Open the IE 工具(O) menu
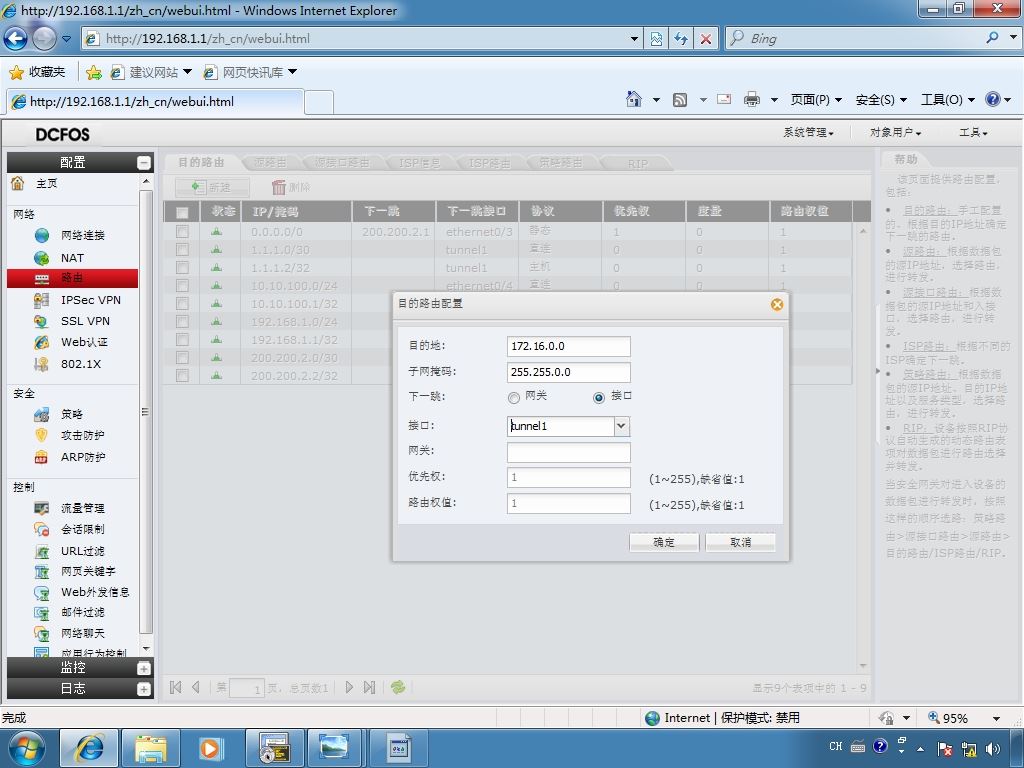The height and width of the screenshot is (768, 1024). click(x=948, y=99)
